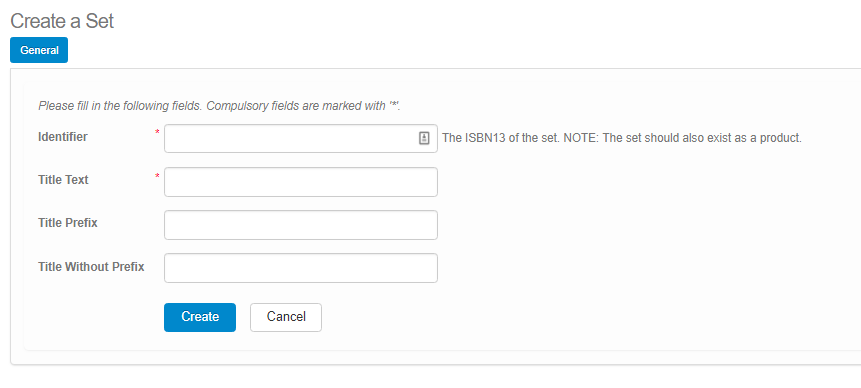Screen dimensions: 861x388
Task: Cancel creating the set
Action: pyautogui.click(x=286, y=317)
